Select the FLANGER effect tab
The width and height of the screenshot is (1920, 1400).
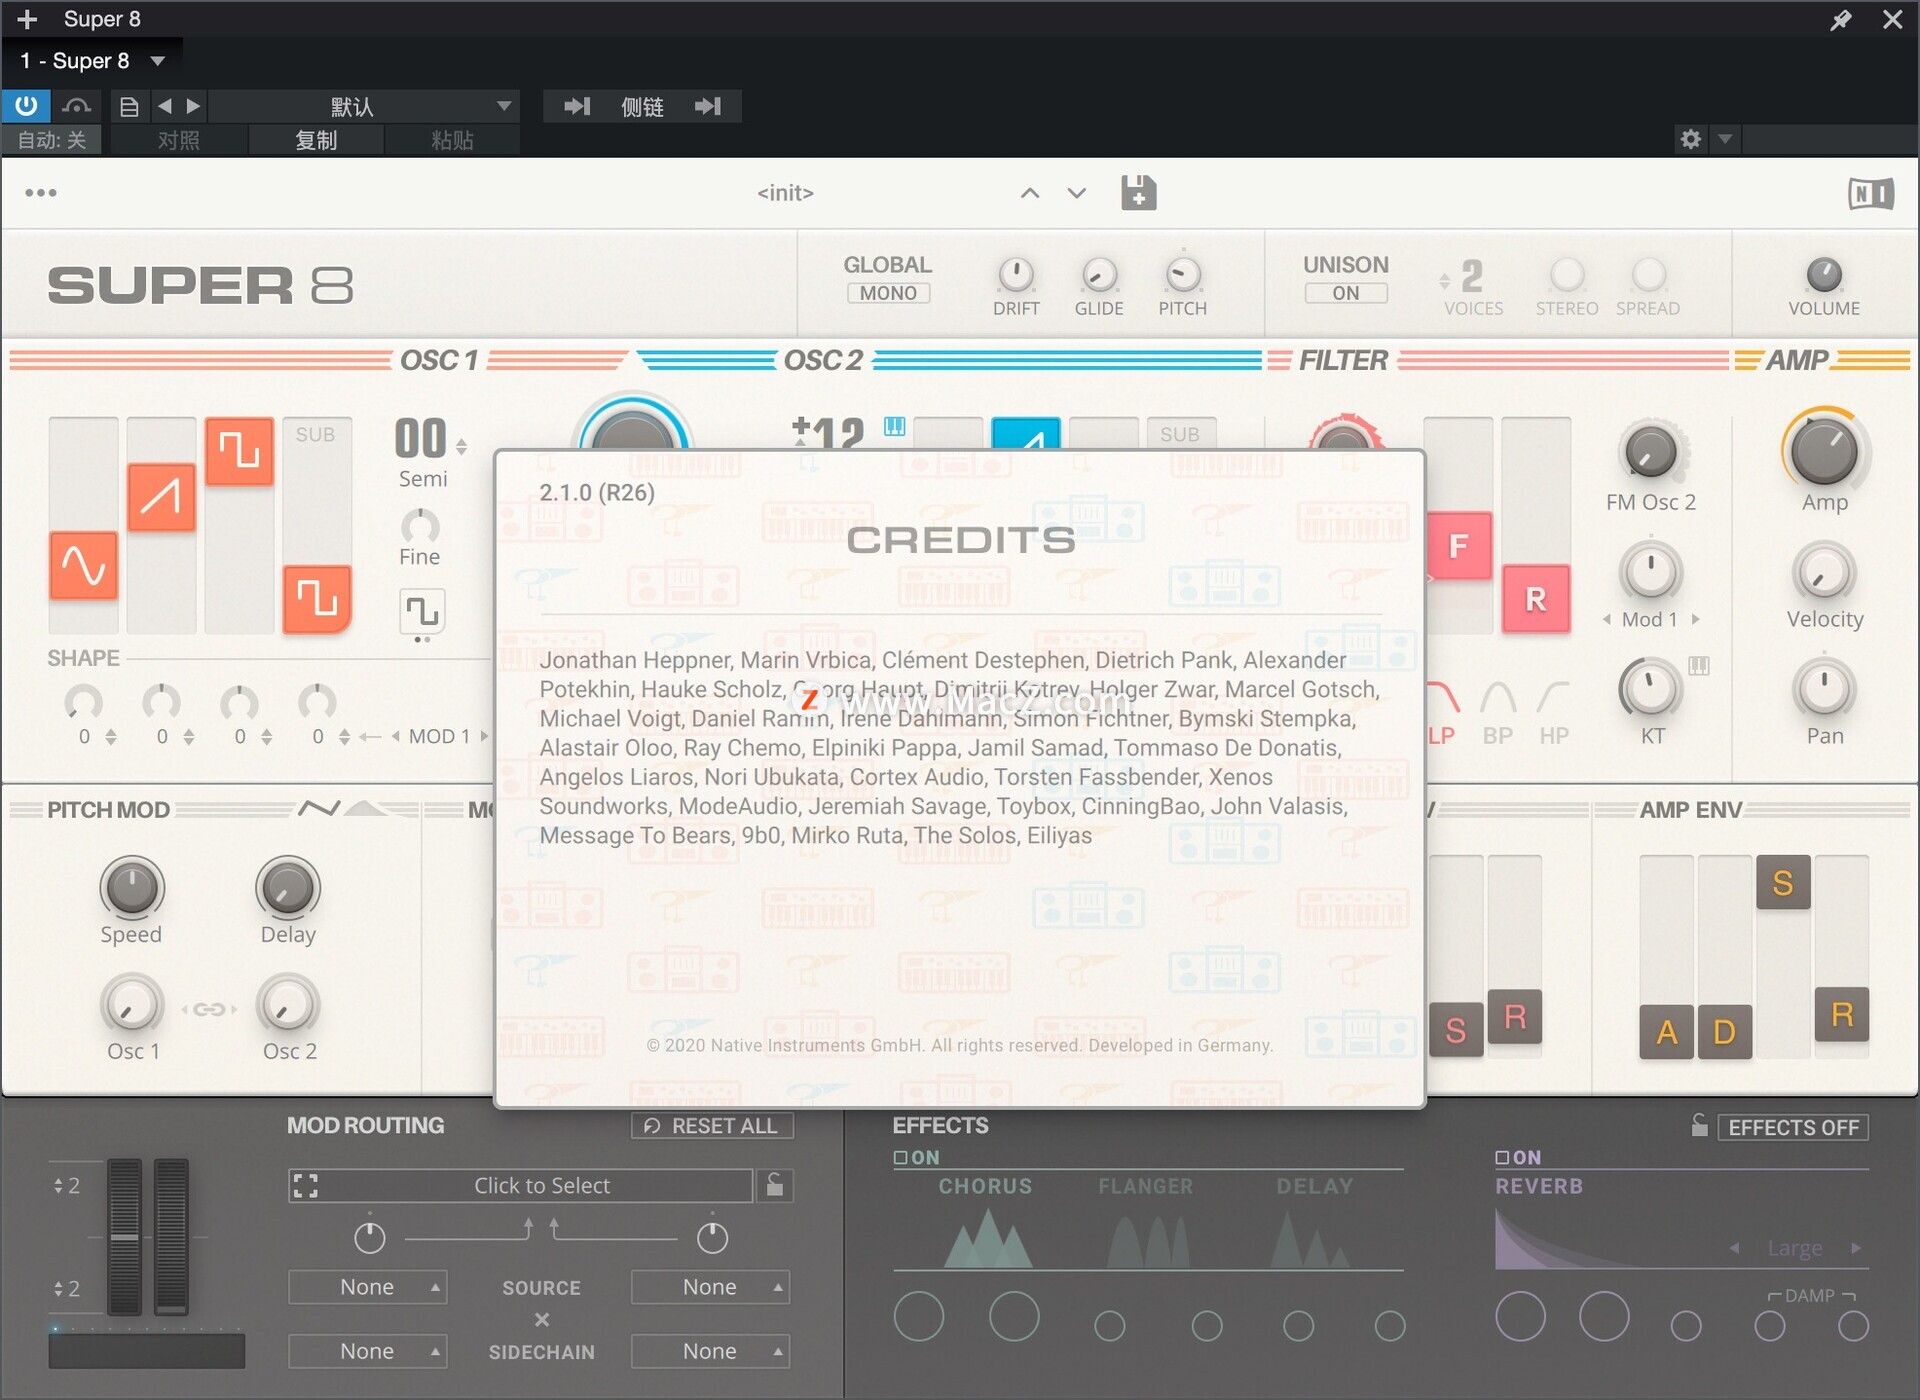(x=1146, y=1186)
